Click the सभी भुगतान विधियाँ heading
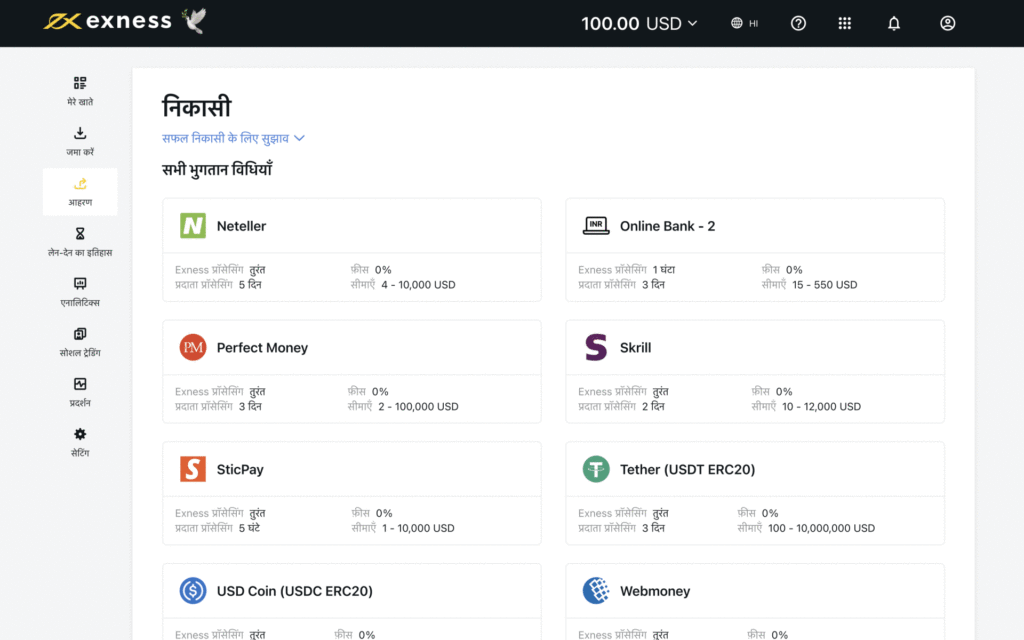The image size is (1024, 640). pyautogui.click(x=217, y=169)
